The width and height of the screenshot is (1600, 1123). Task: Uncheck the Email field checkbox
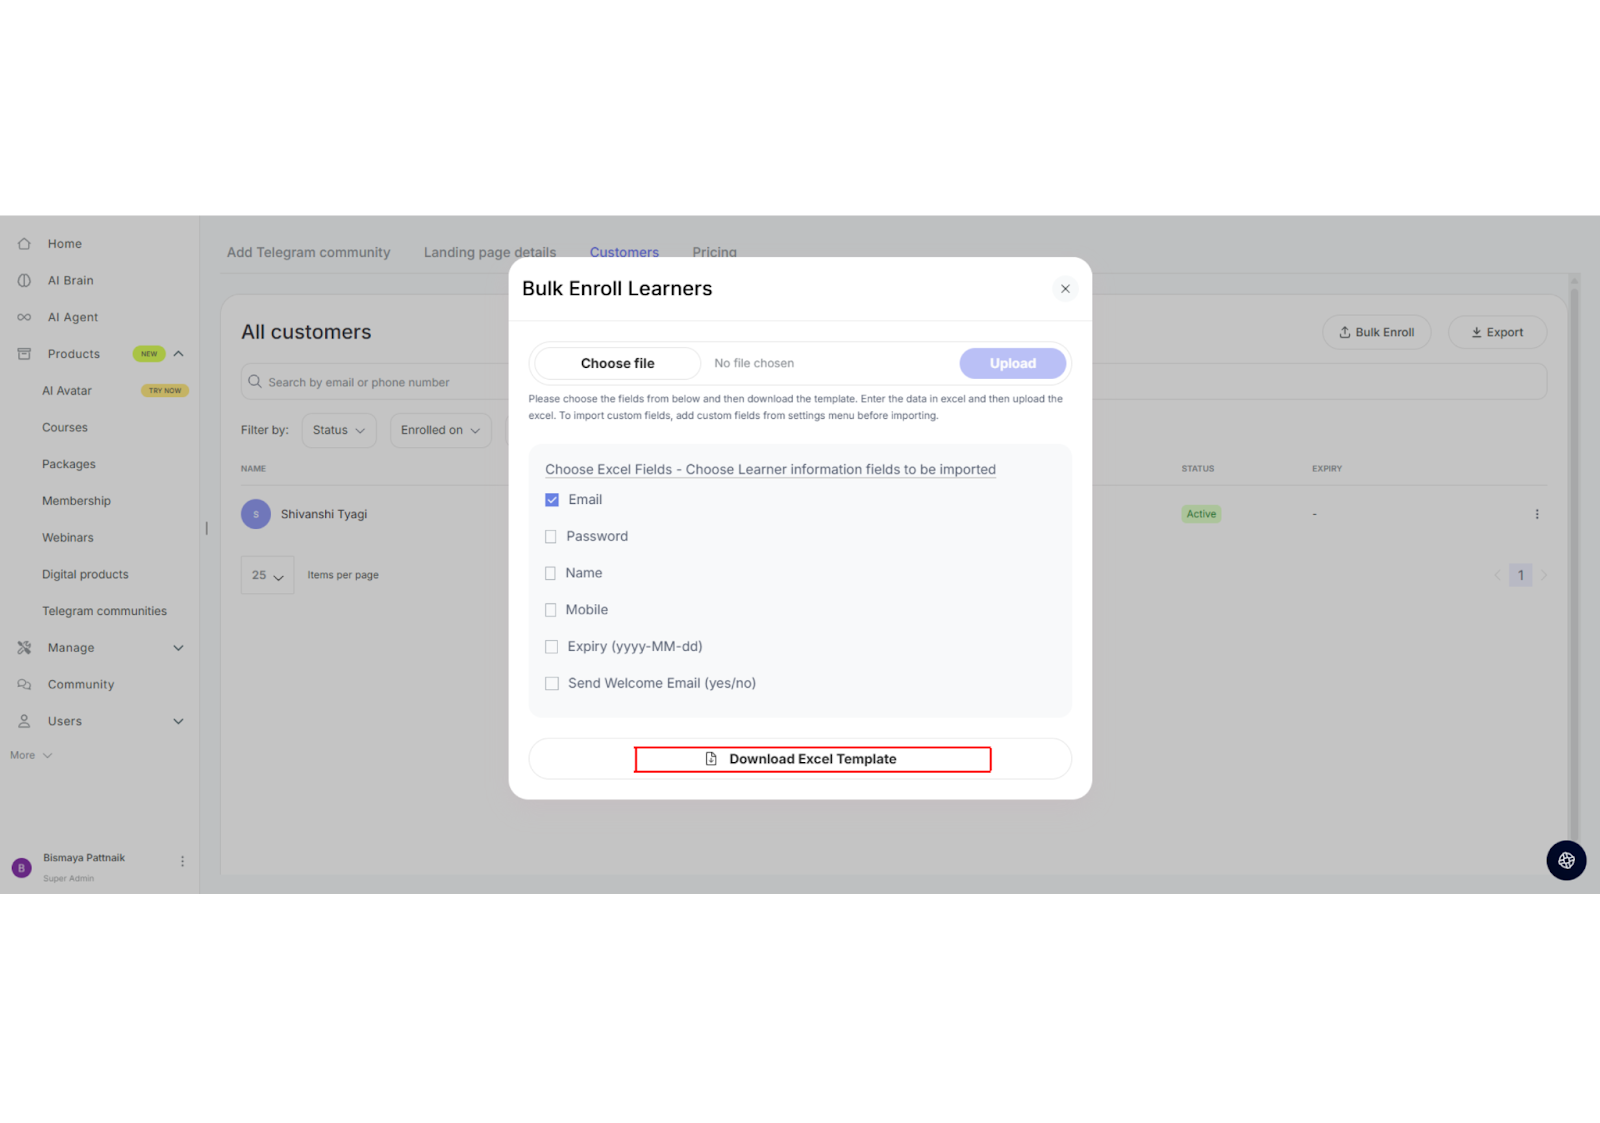[x=552, y=500]
